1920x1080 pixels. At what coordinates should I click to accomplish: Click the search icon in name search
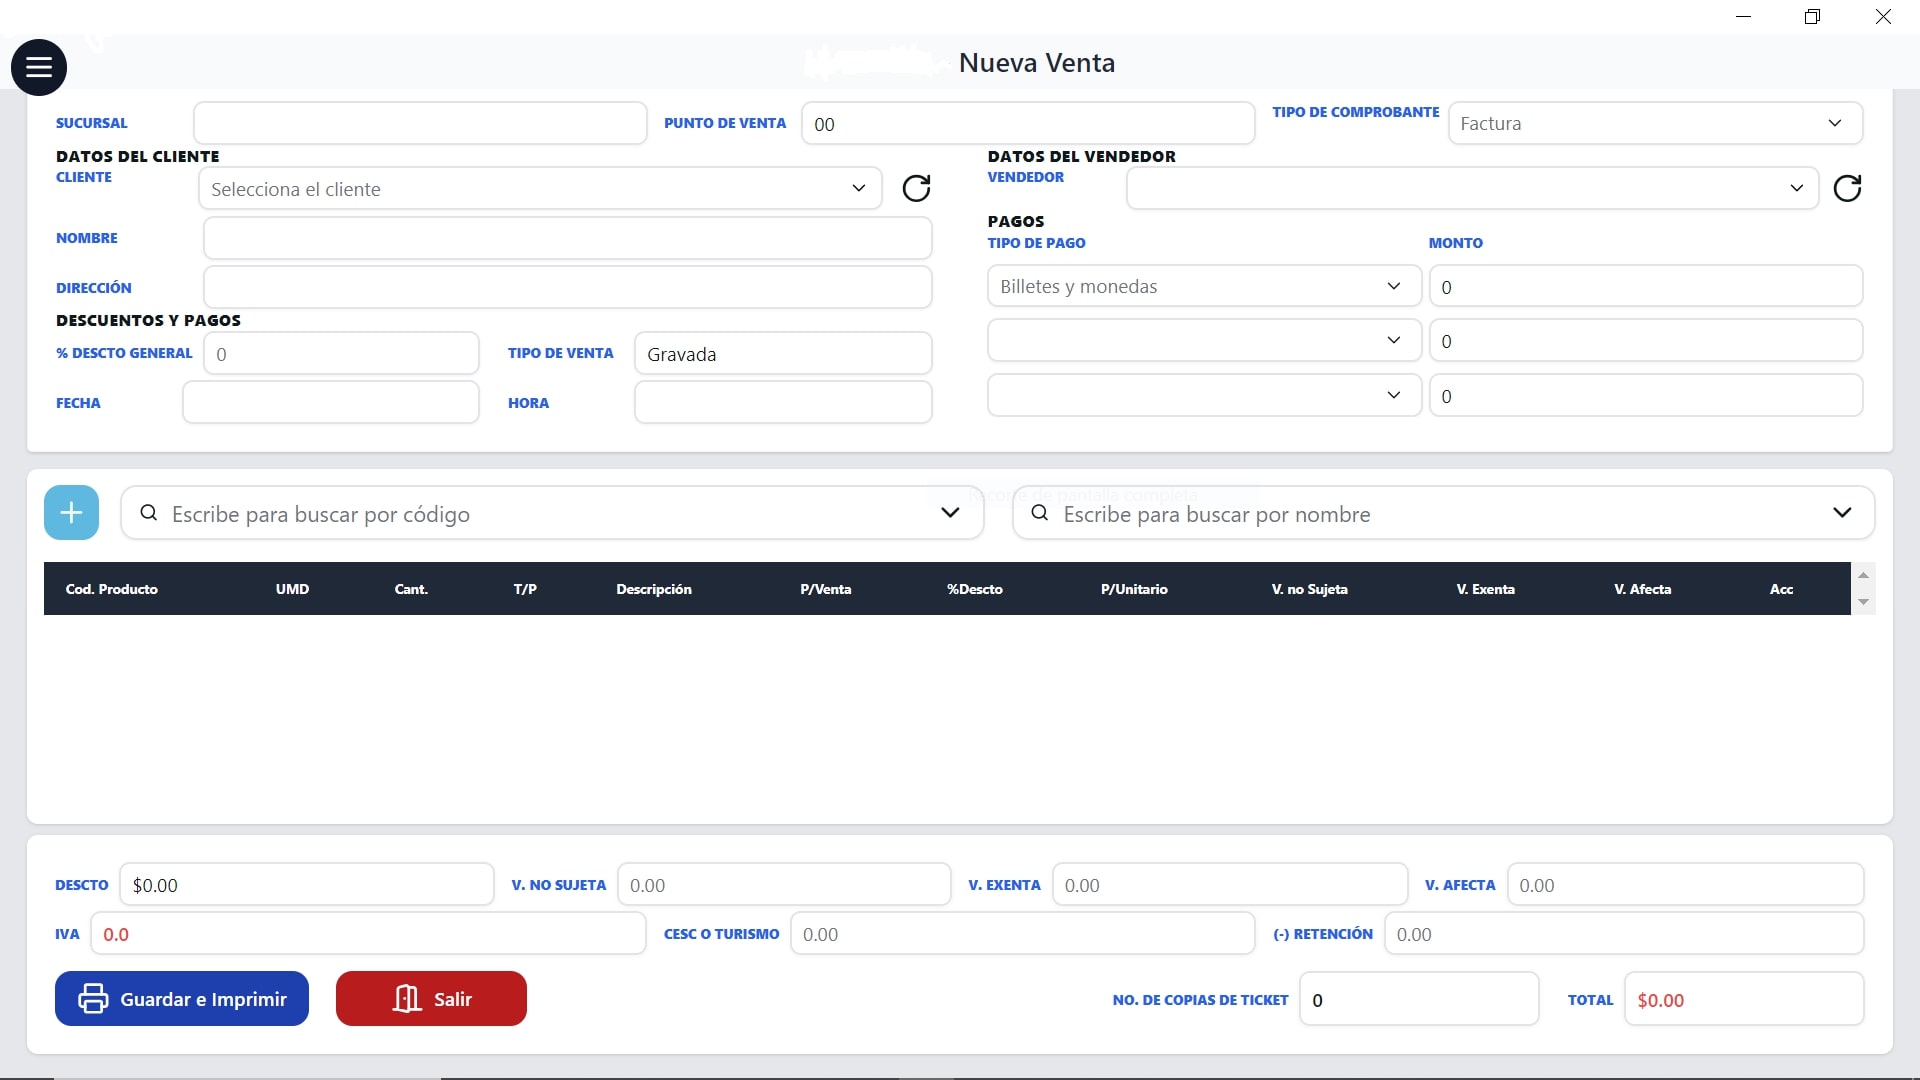[1040, 513]
